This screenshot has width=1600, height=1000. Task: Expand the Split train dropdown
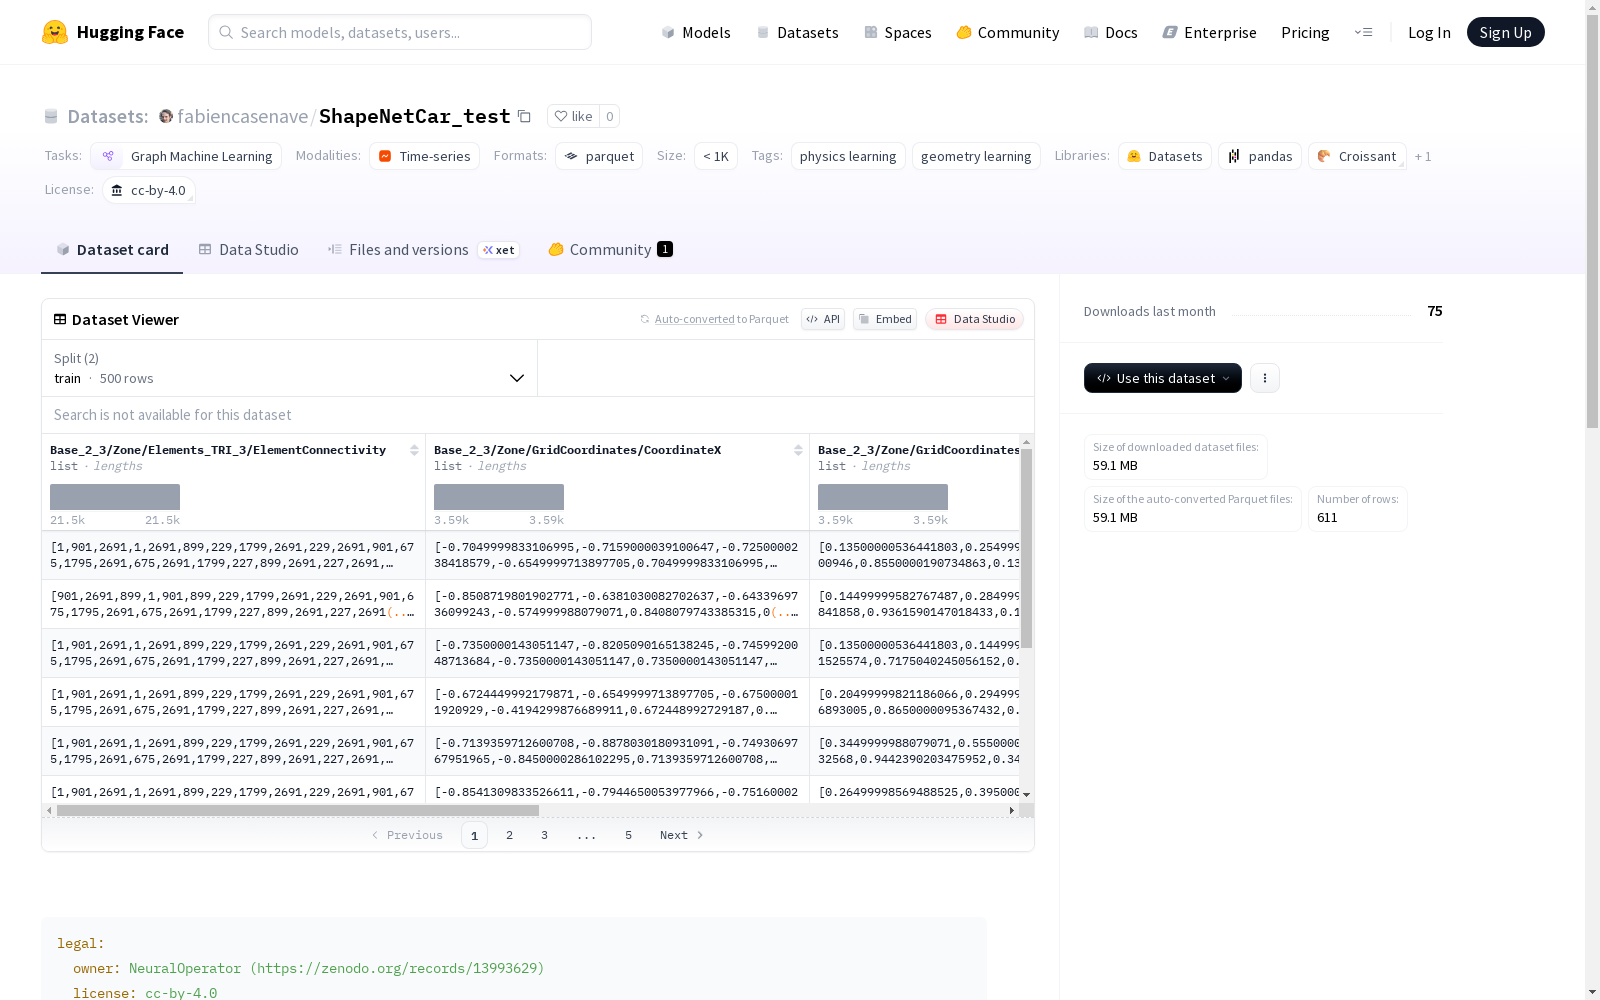[x=290, y=368]
